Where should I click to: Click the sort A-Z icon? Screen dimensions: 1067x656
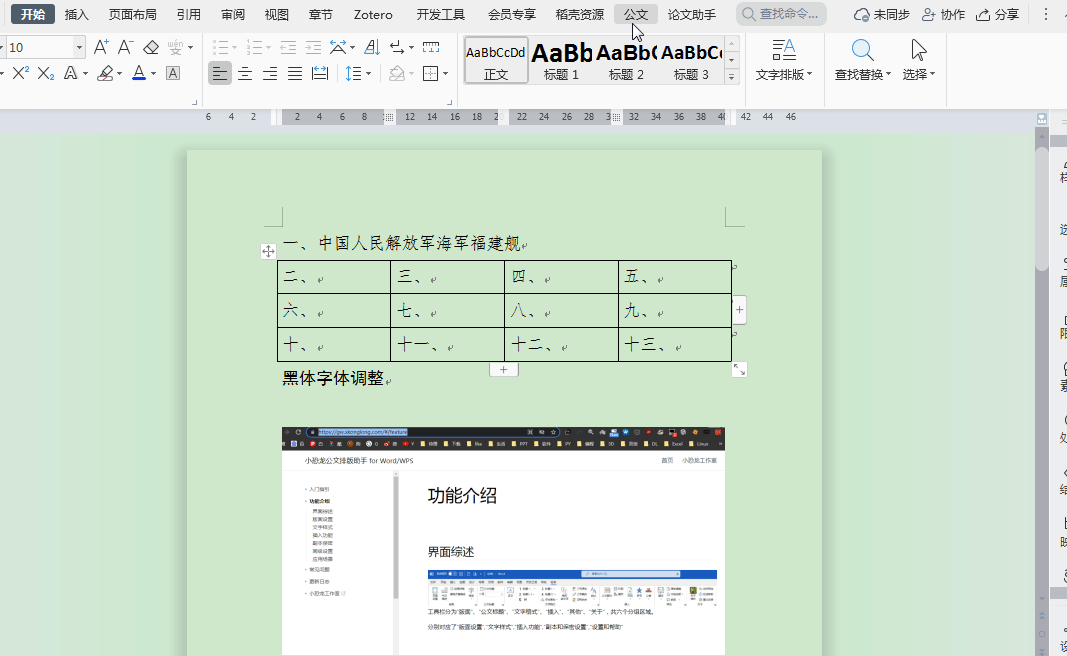coord(372,47)
